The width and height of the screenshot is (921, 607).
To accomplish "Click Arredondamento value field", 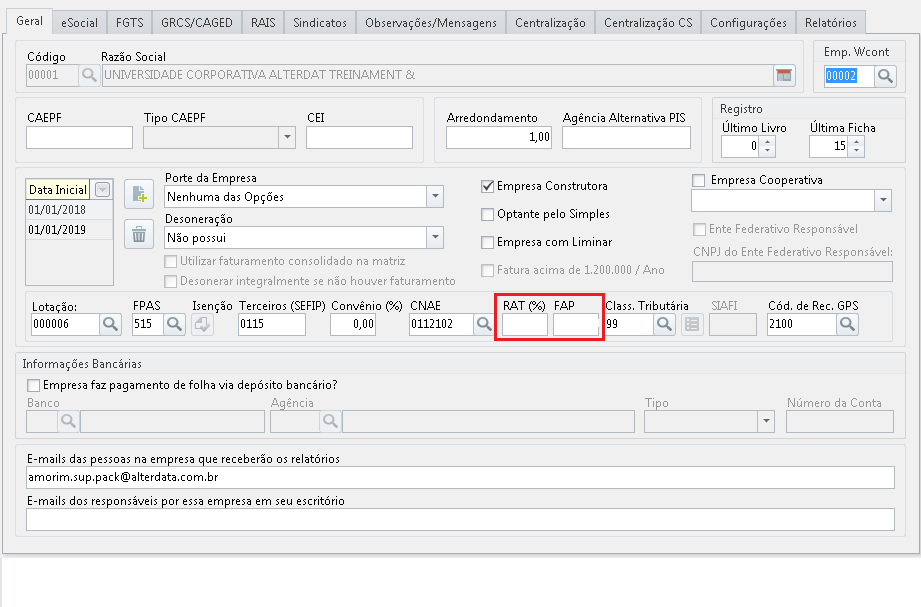I will (499, 138).
